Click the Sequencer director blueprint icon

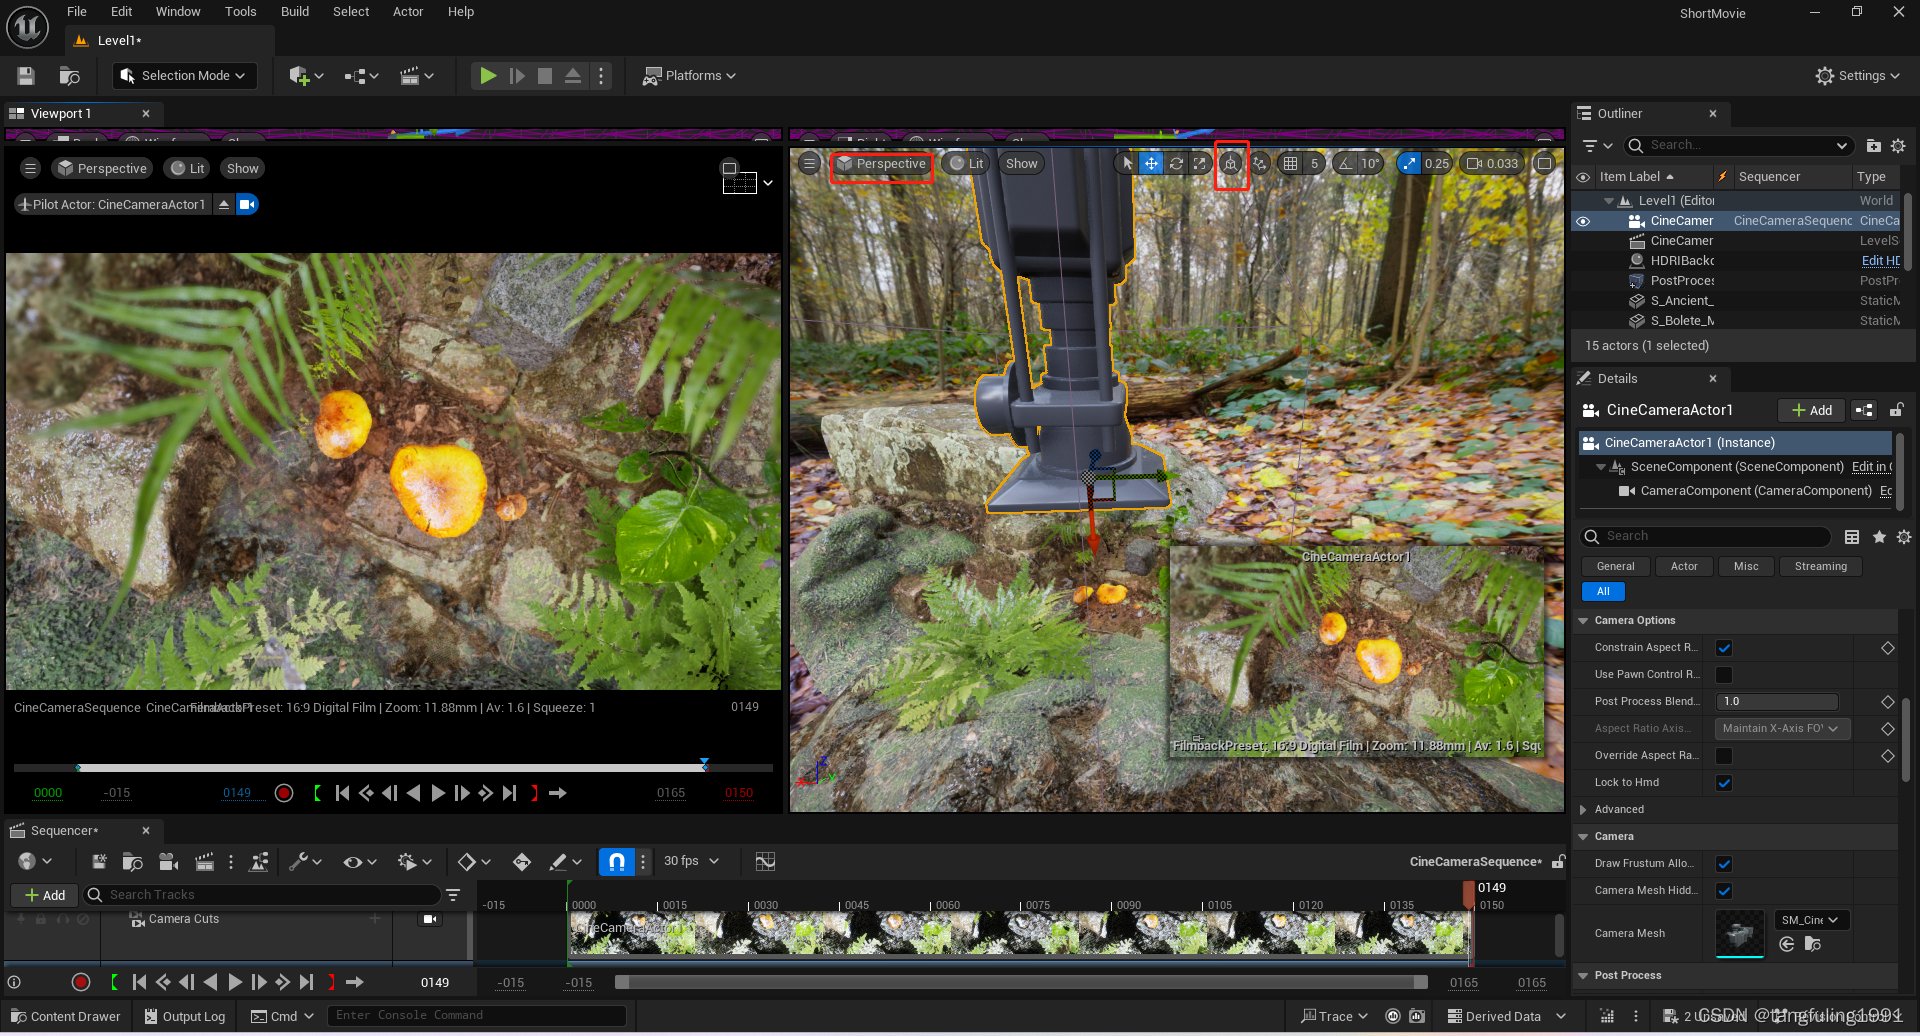click(x=260, y=861)
